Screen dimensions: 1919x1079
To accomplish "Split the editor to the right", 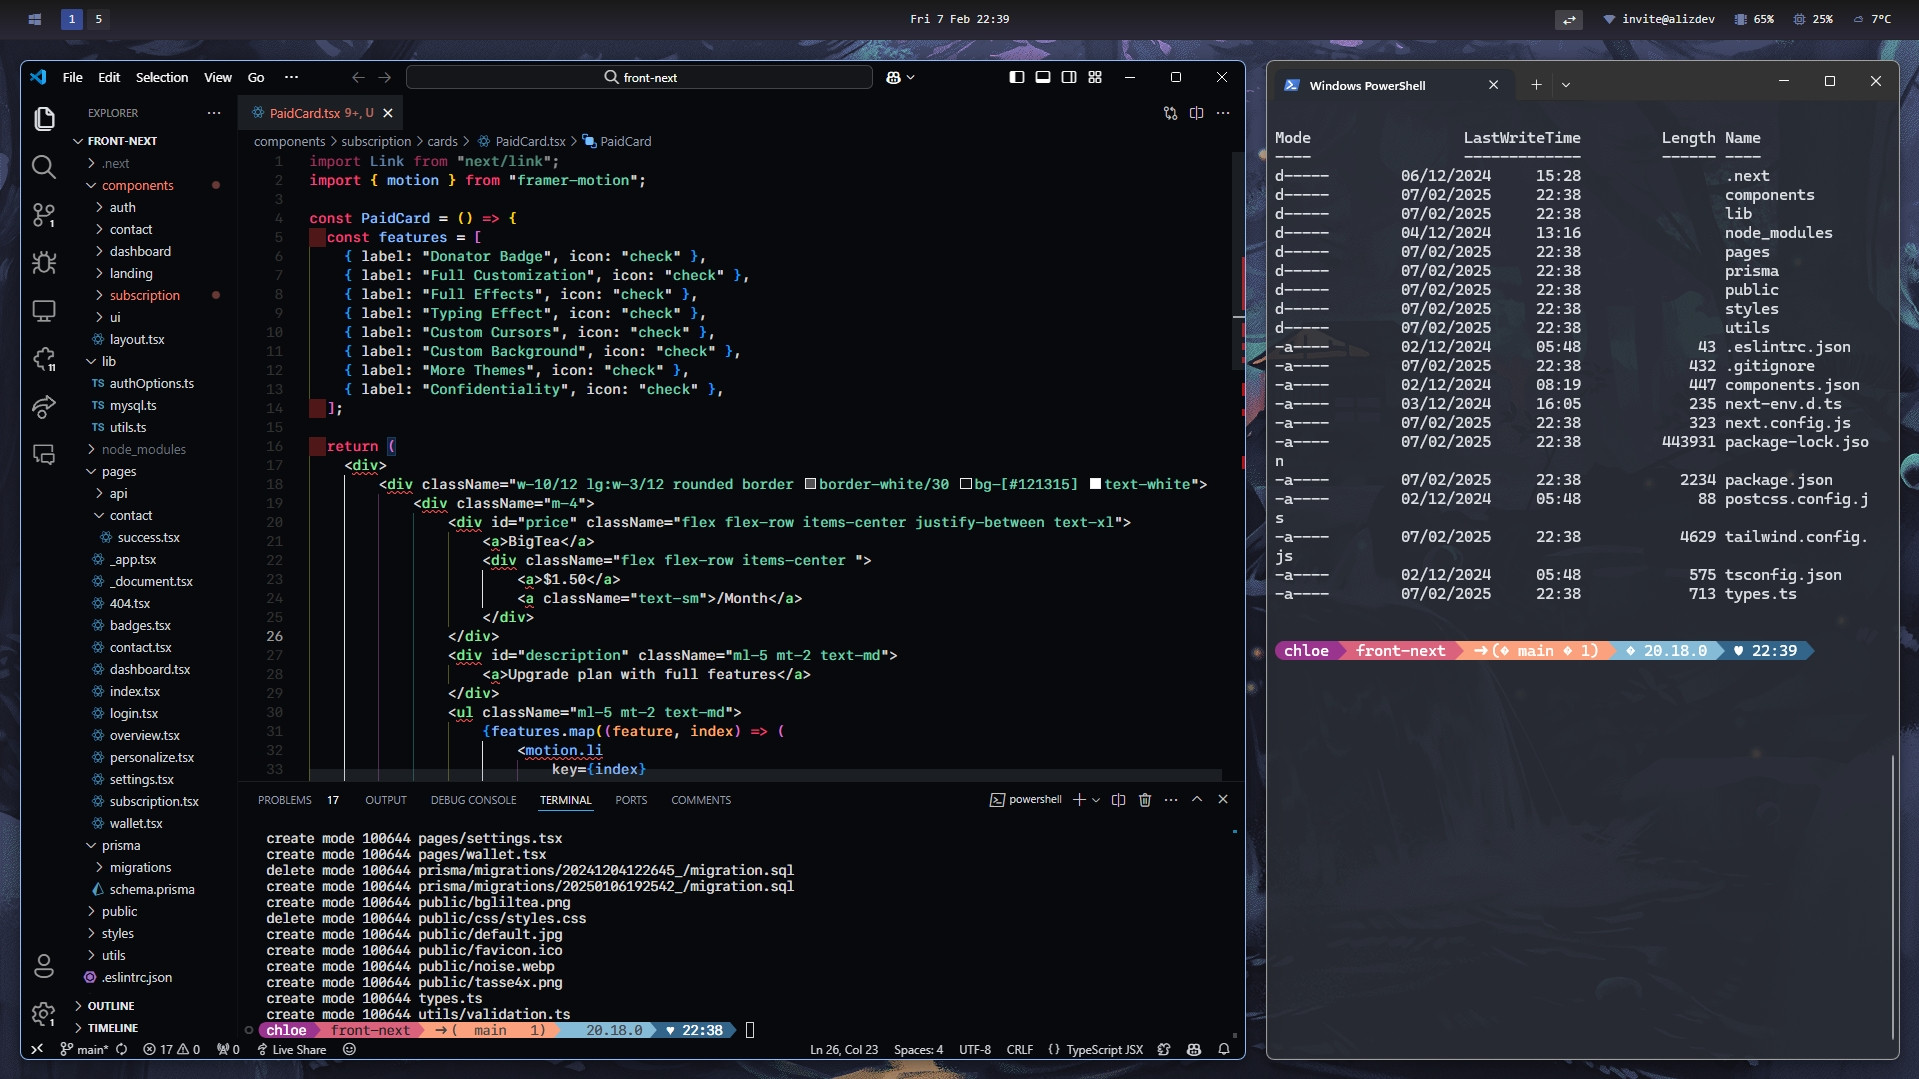I will [x=1196, y=113].
